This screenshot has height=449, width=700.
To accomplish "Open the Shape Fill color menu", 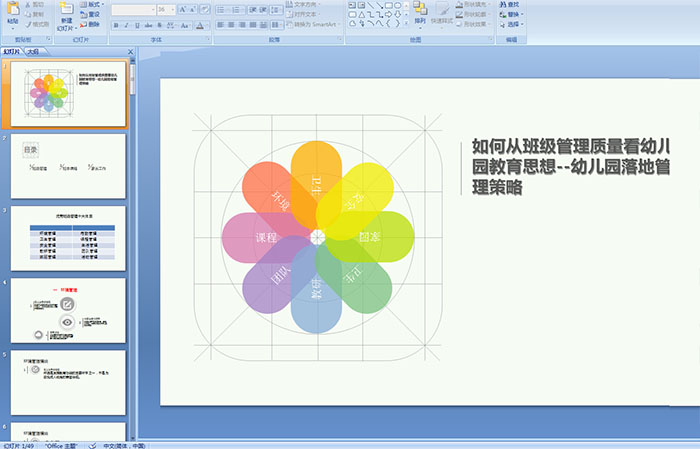I will click(473, 4).
